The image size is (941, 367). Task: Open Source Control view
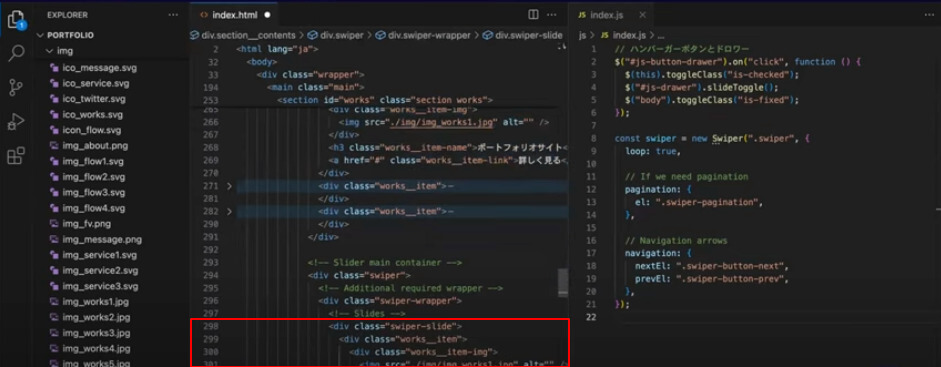[x=16, y=88]
